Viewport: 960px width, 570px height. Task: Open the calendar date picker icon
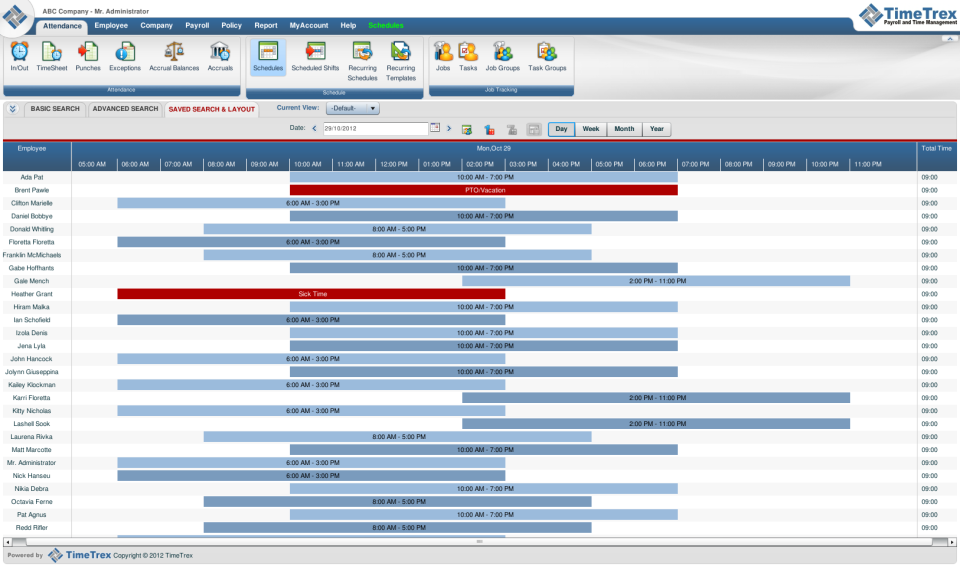point(435,128)
